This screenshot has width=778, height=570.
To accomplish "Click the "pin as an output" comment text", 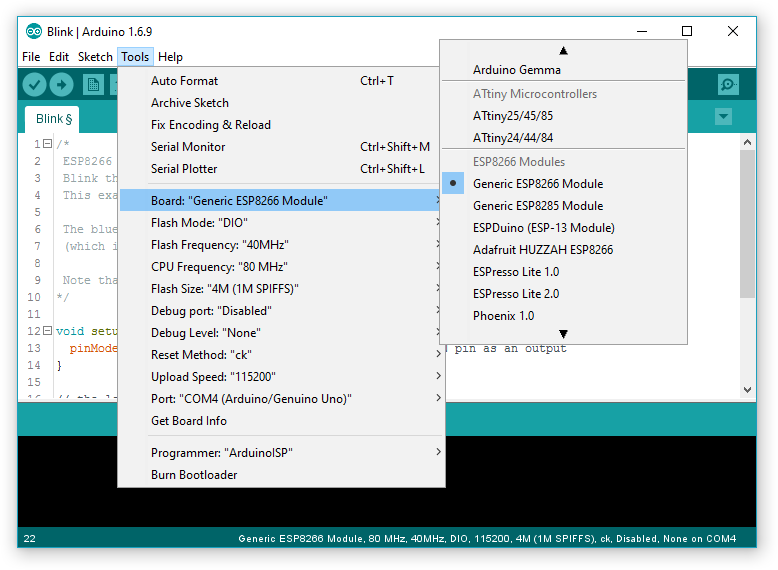I will [511, 349].
